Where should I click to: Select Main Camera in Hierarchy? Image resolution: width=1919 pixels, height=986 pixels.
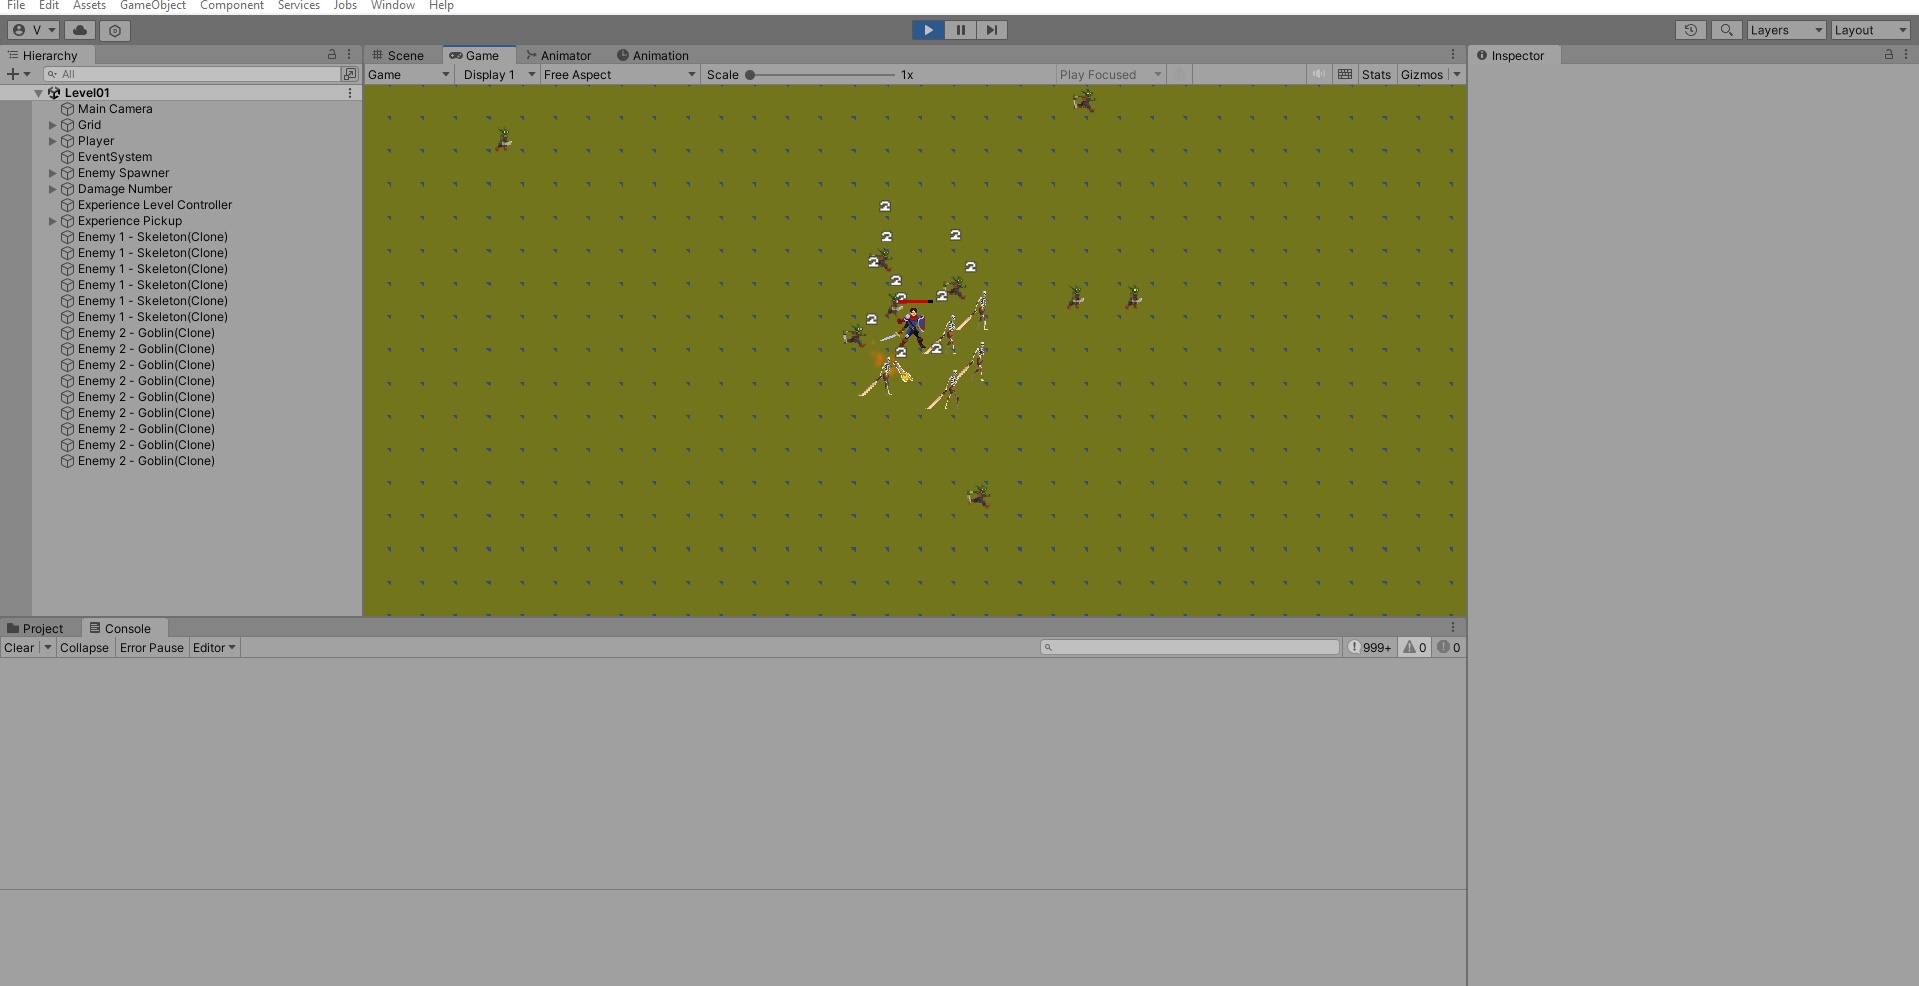(115, 109)
